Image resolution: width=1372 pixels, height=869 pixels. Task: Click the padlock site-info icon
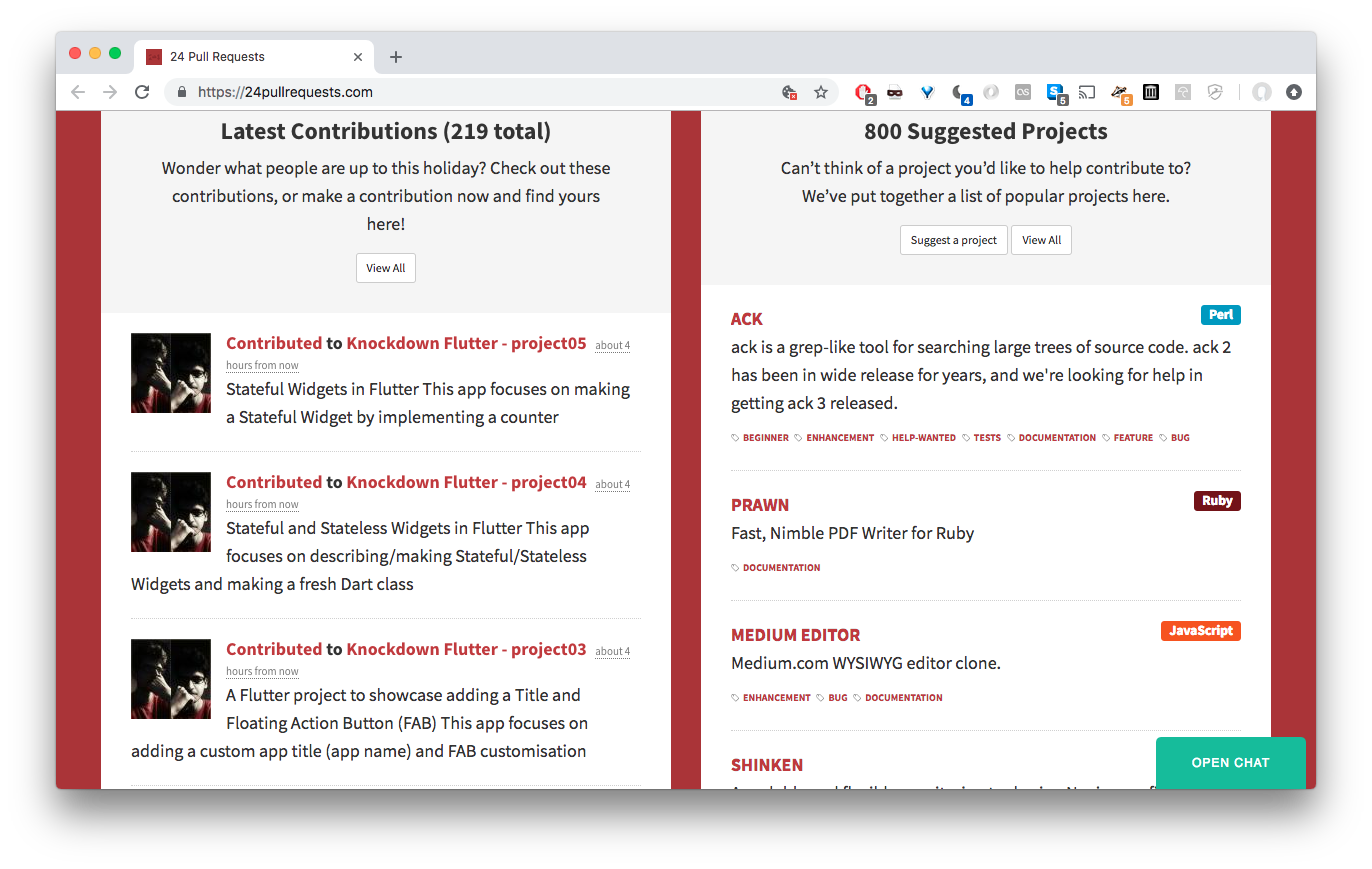pyautogui.click(x=182, y=92)
